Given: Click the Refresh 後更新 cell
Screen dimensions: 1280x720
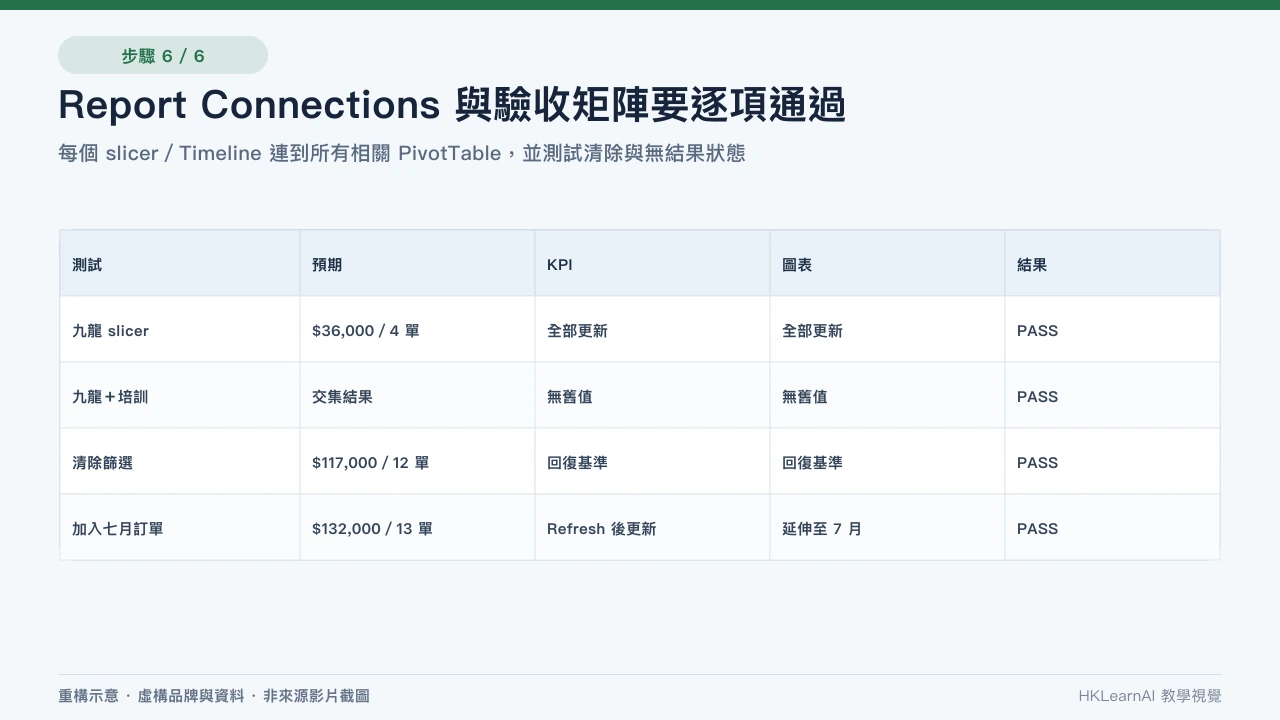Looking at the screenshot, I should [x=652, y=528].
